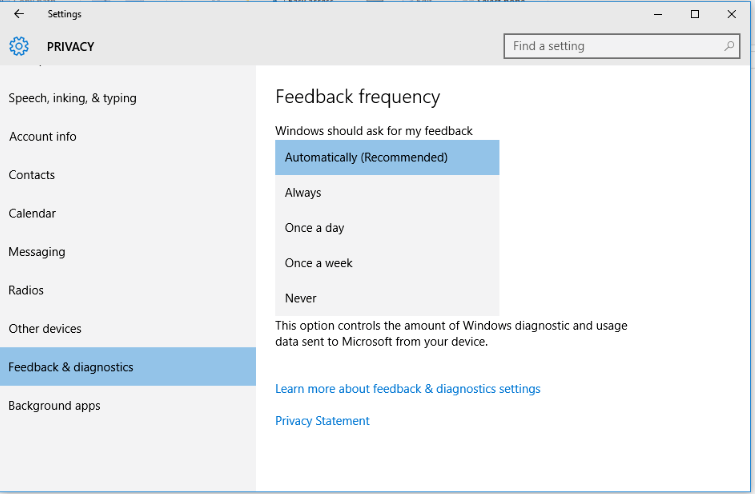This screenshot has height=494, width=755.
Task: Open Contacts privacy page
Action: [32, 175]
